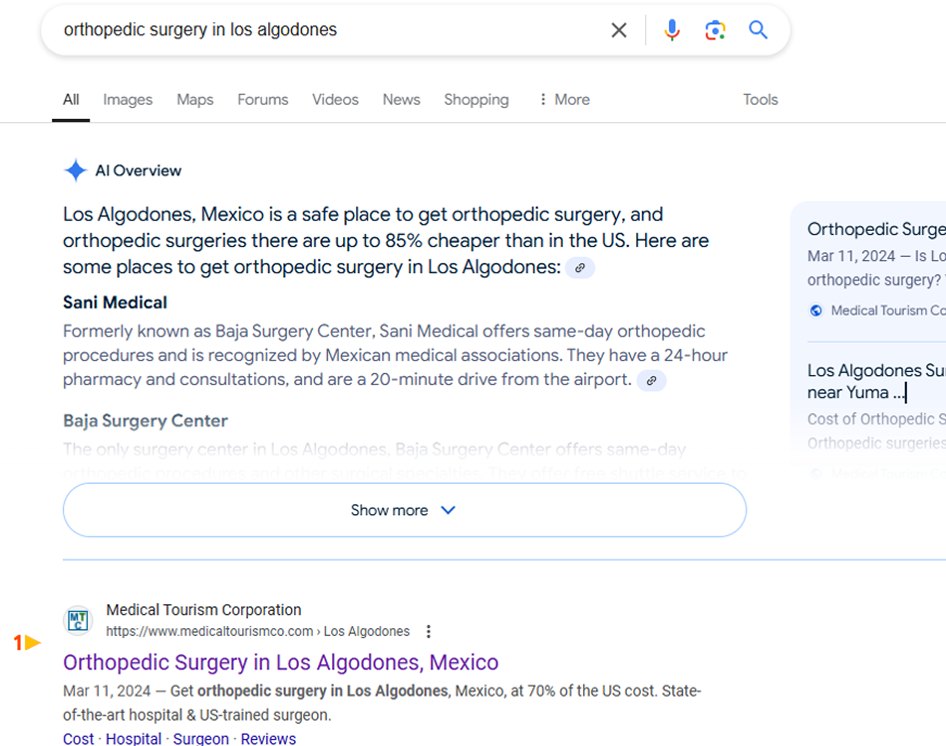Image resolution: width=946 pixels, height=746 pixels.
Task: Open the Tools filter options
Action: point(760,100)
